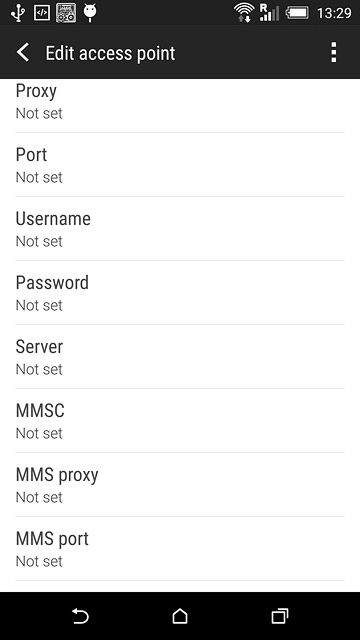Tap the USB connection status icon
This screenshot has height=640, width=360.
18,13
